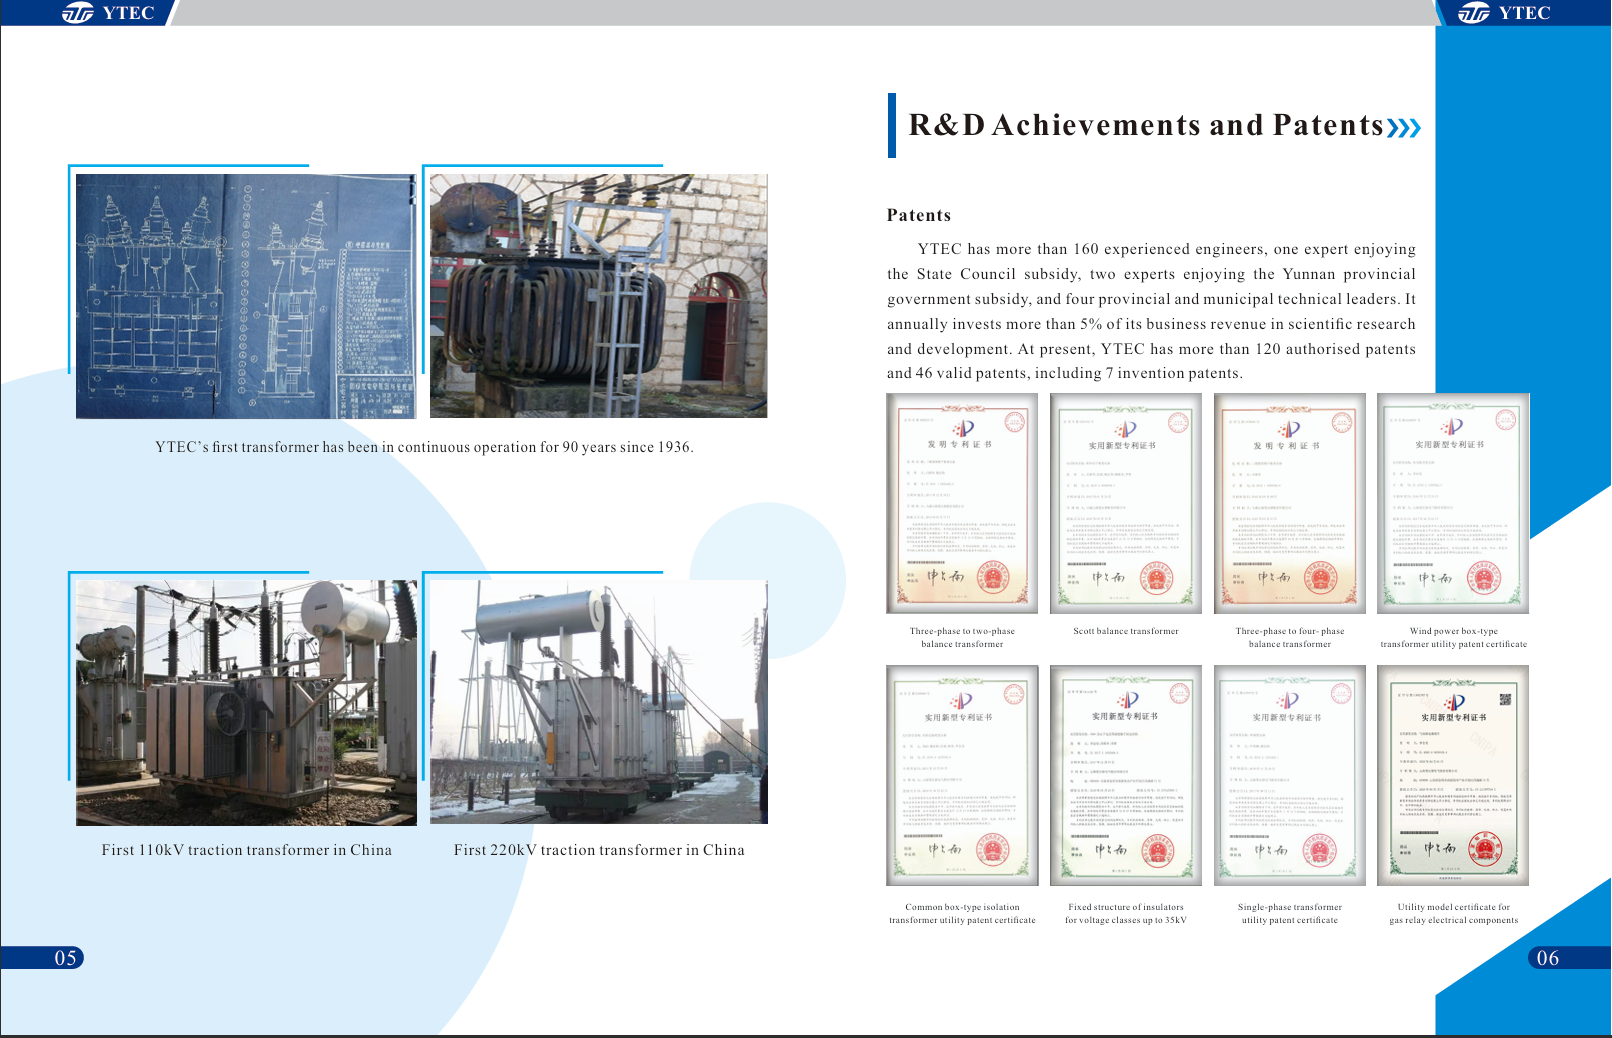The height and width of the screenshot is (1038, 1612).
Task: Click the YTEC logo in top-right header
Action: click(1504, 13)
